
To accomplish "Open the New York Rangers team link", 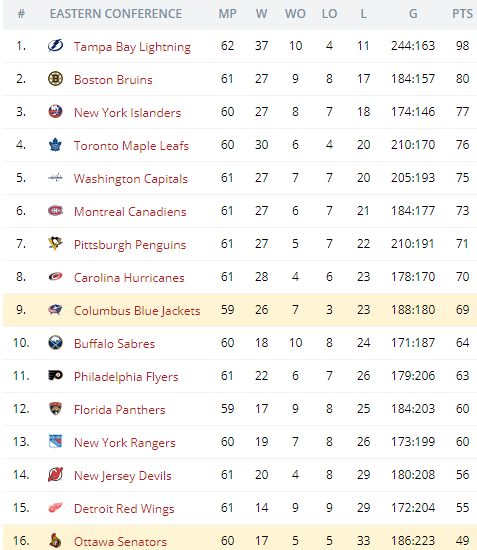I will coord(125,443).
